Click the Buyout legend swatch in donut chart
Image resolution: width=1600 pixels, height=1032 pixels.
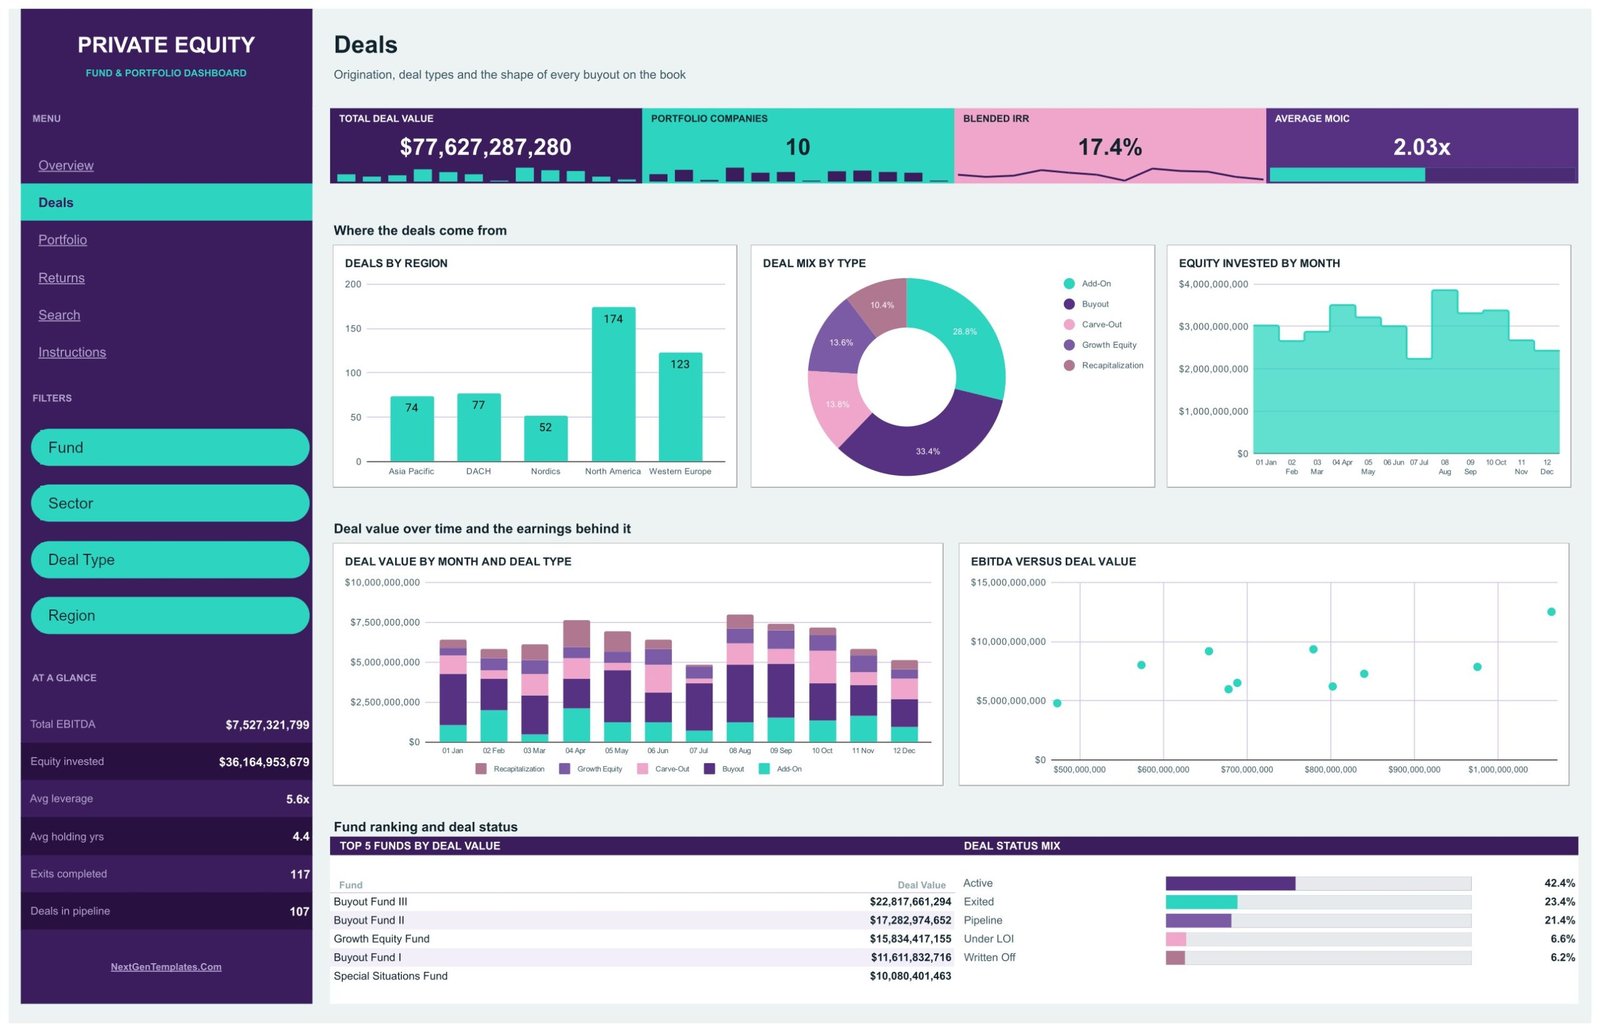[1069, 304]
